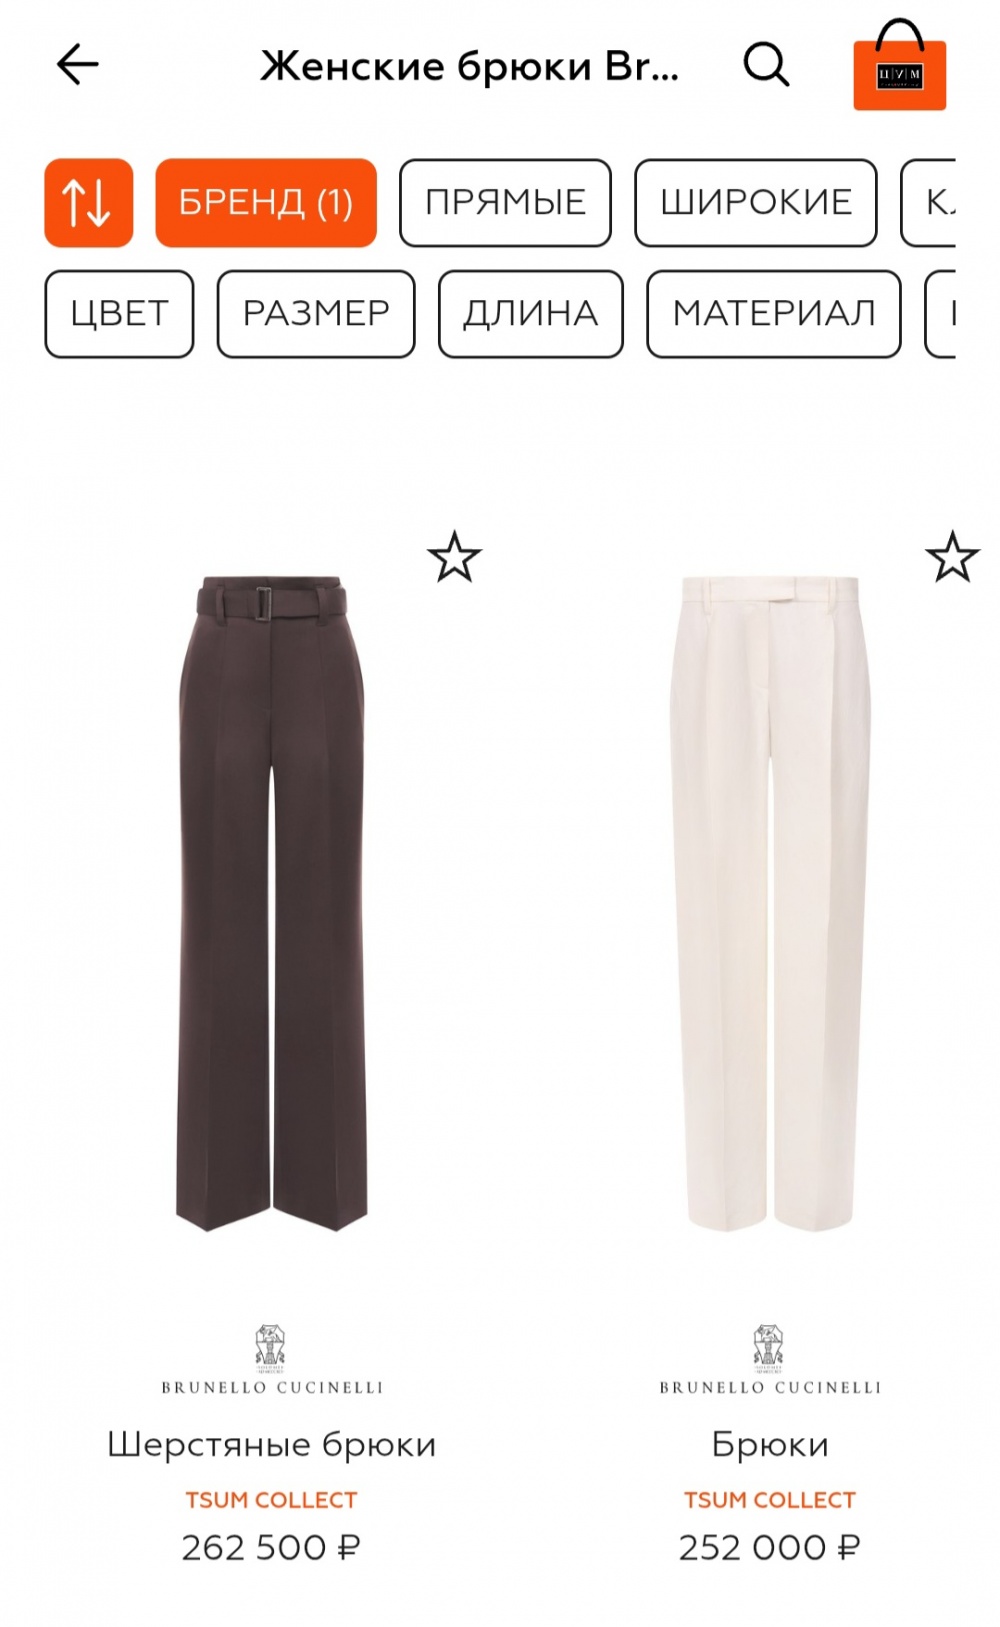
Task: Open the РАЗМЕР filter
Action: tap(316, 314)
